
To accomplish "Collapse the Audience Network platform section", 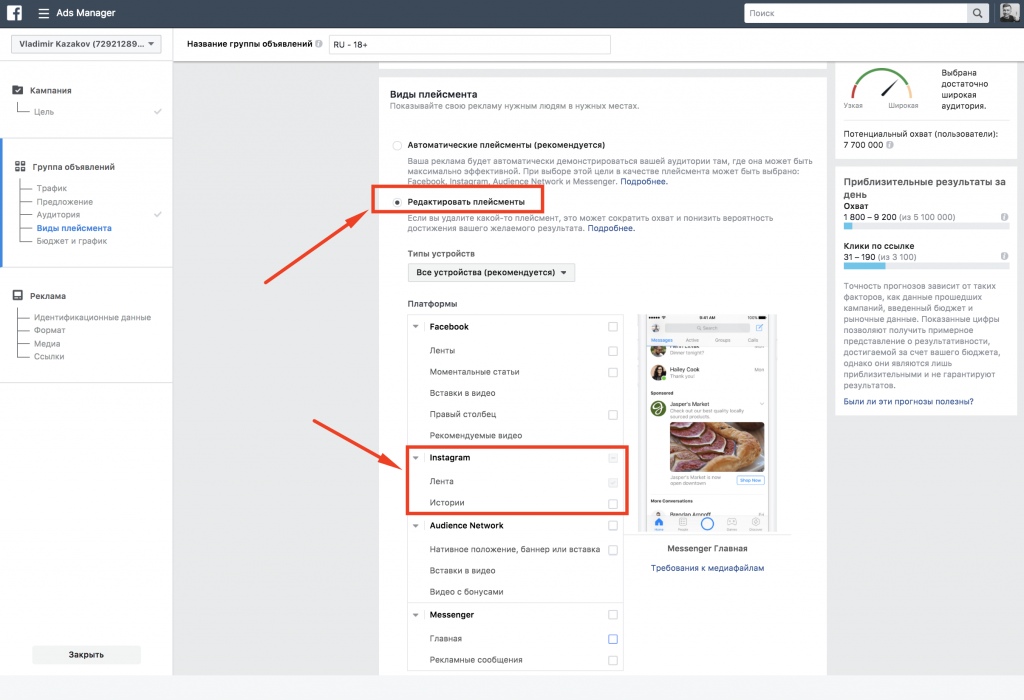I will point(415,526).
